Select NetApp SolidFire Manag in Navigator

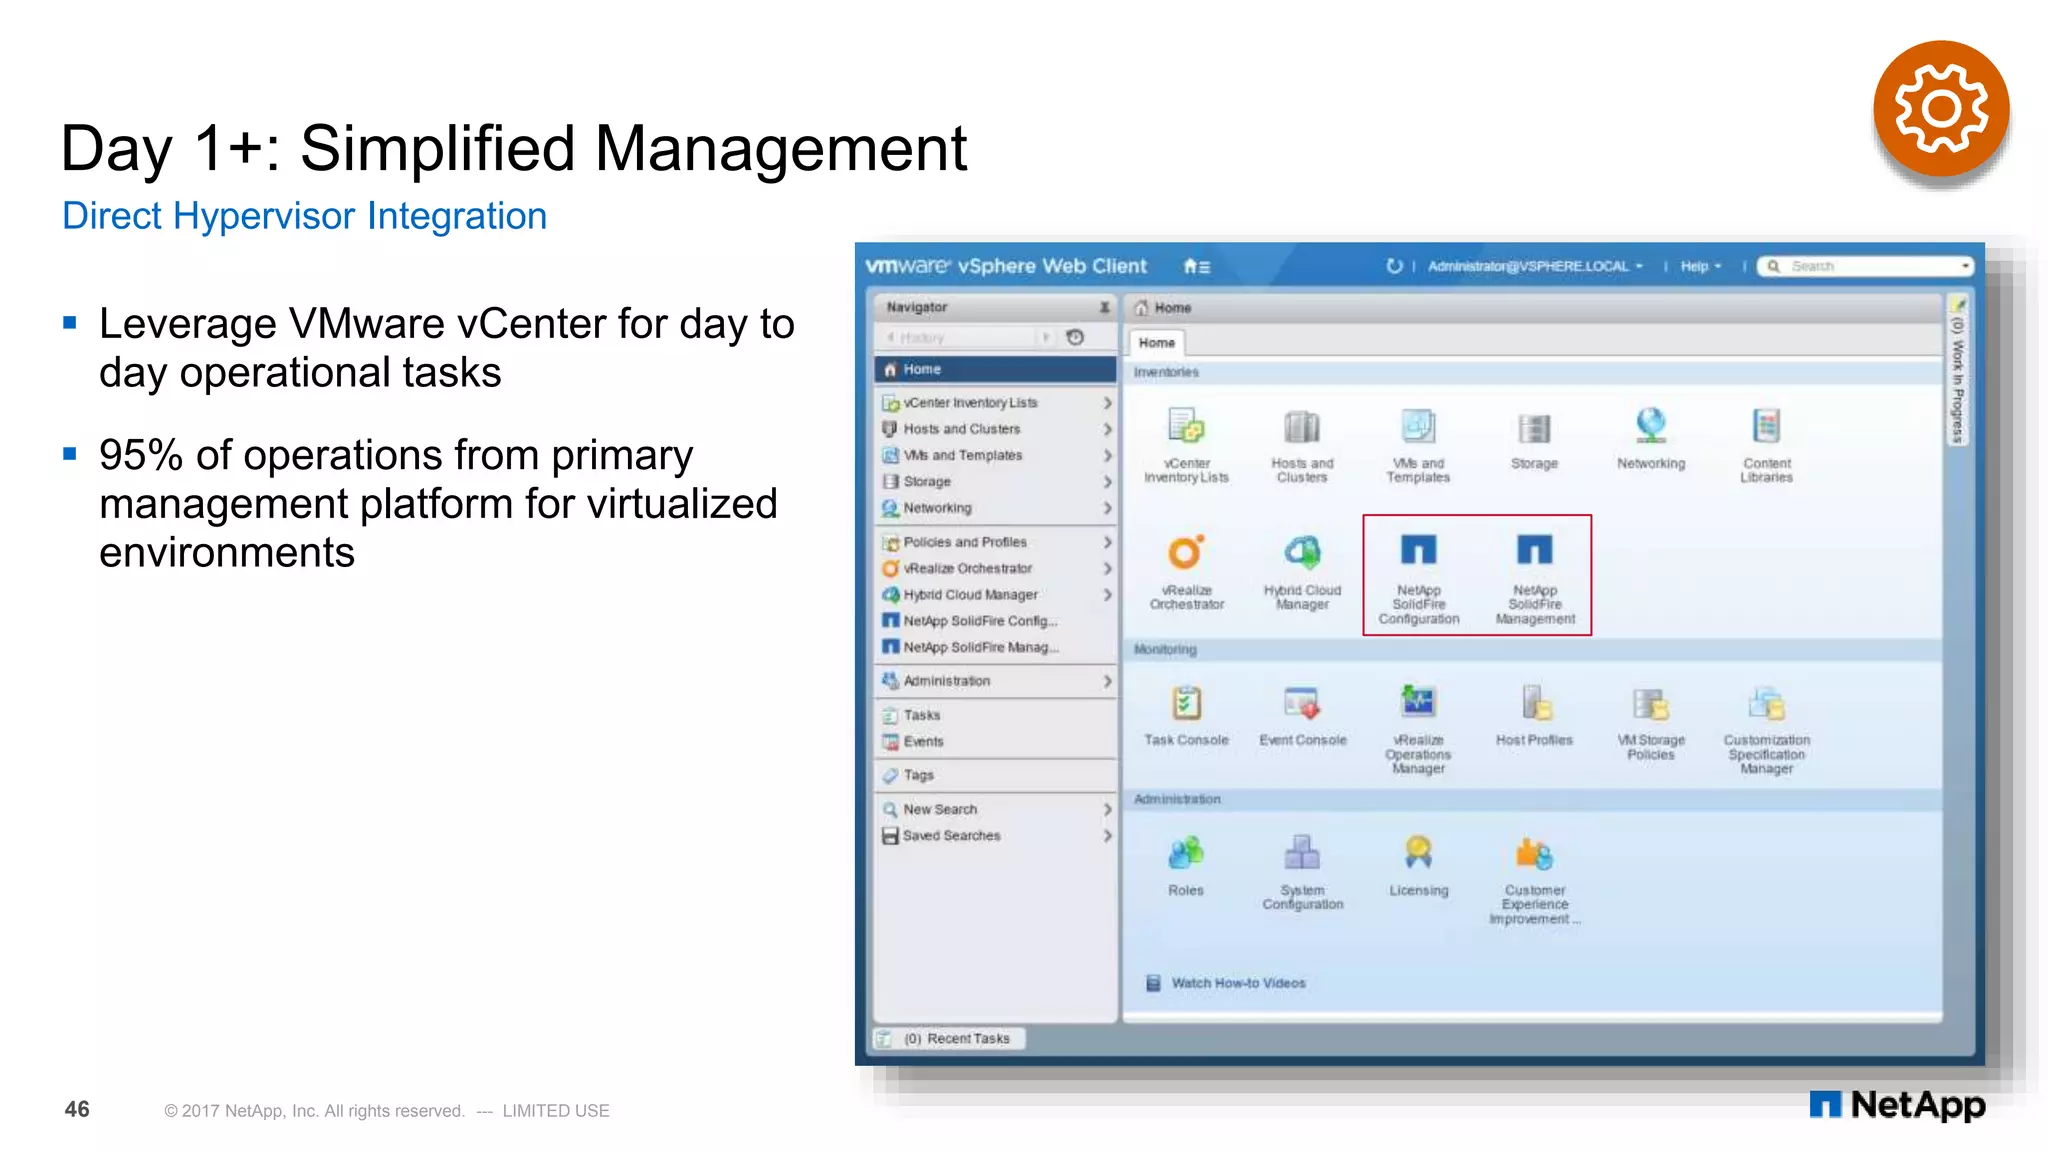995,647
